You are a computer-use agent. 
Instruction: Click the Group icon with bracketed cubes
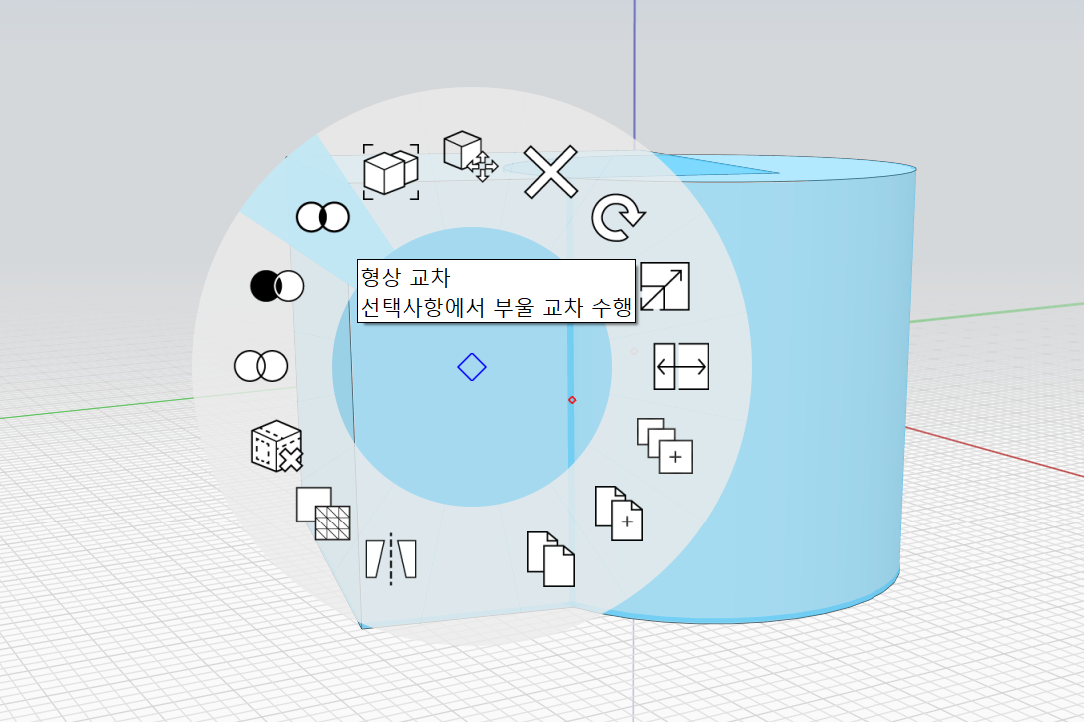point(391,172)
